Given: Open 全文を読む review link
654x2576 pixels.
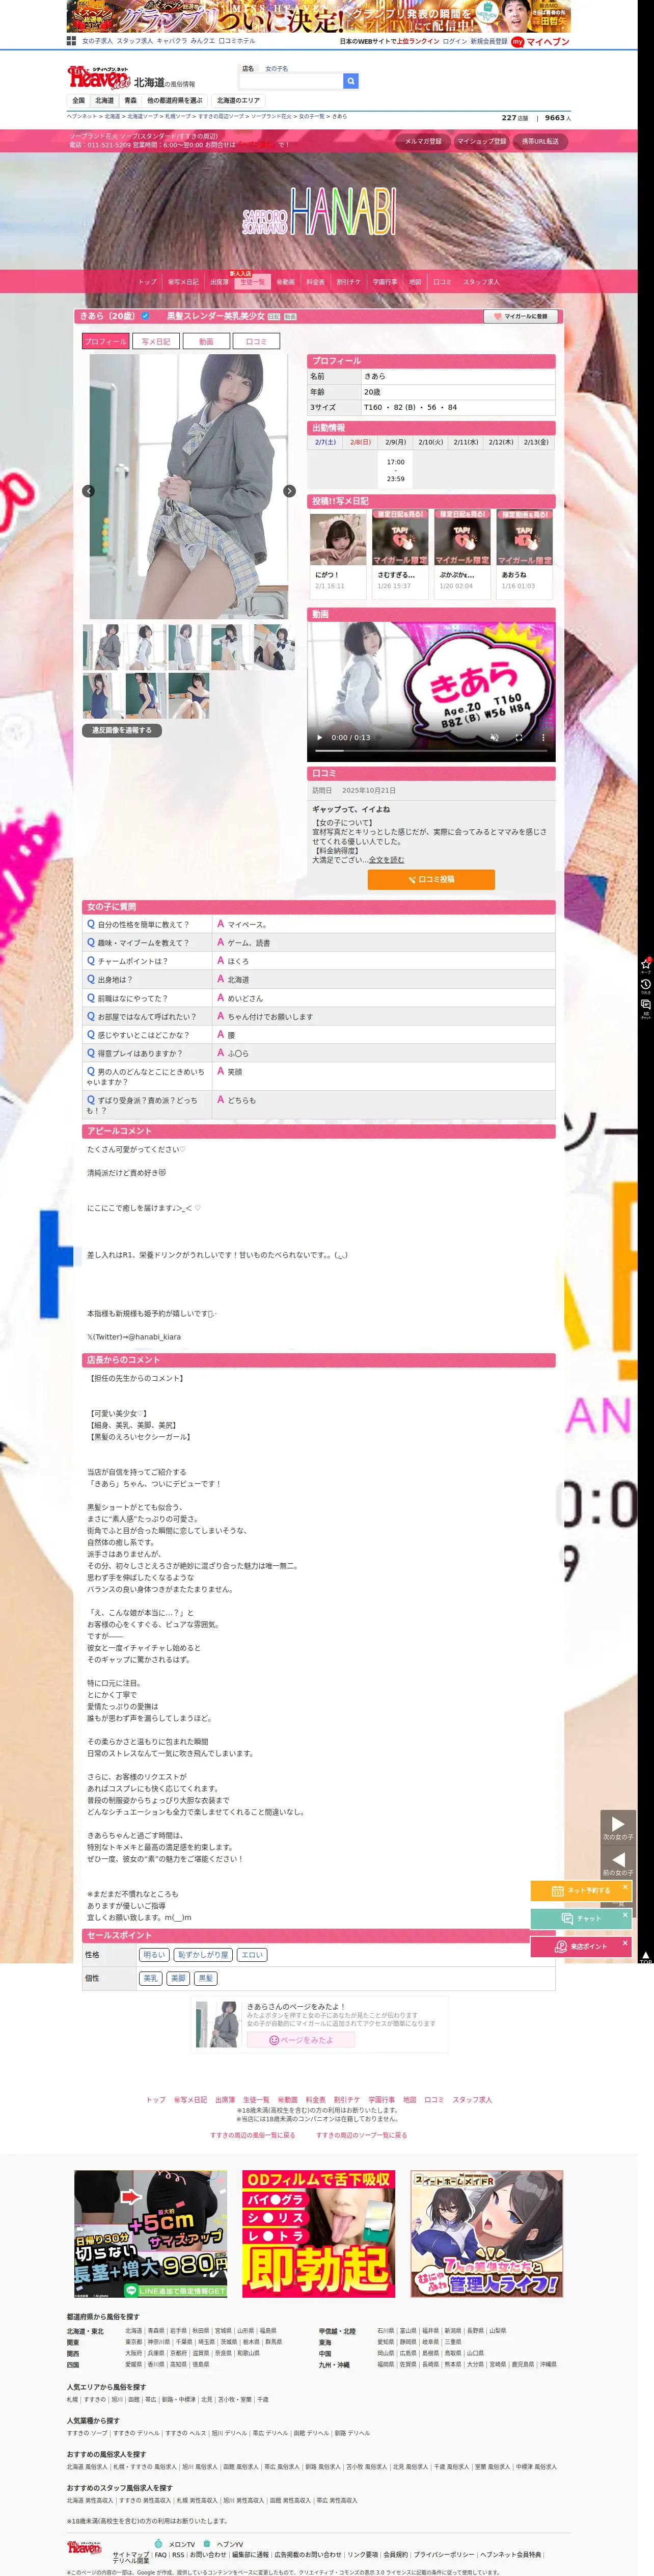Looking at the screenshot, I should [x=386, y=860].
